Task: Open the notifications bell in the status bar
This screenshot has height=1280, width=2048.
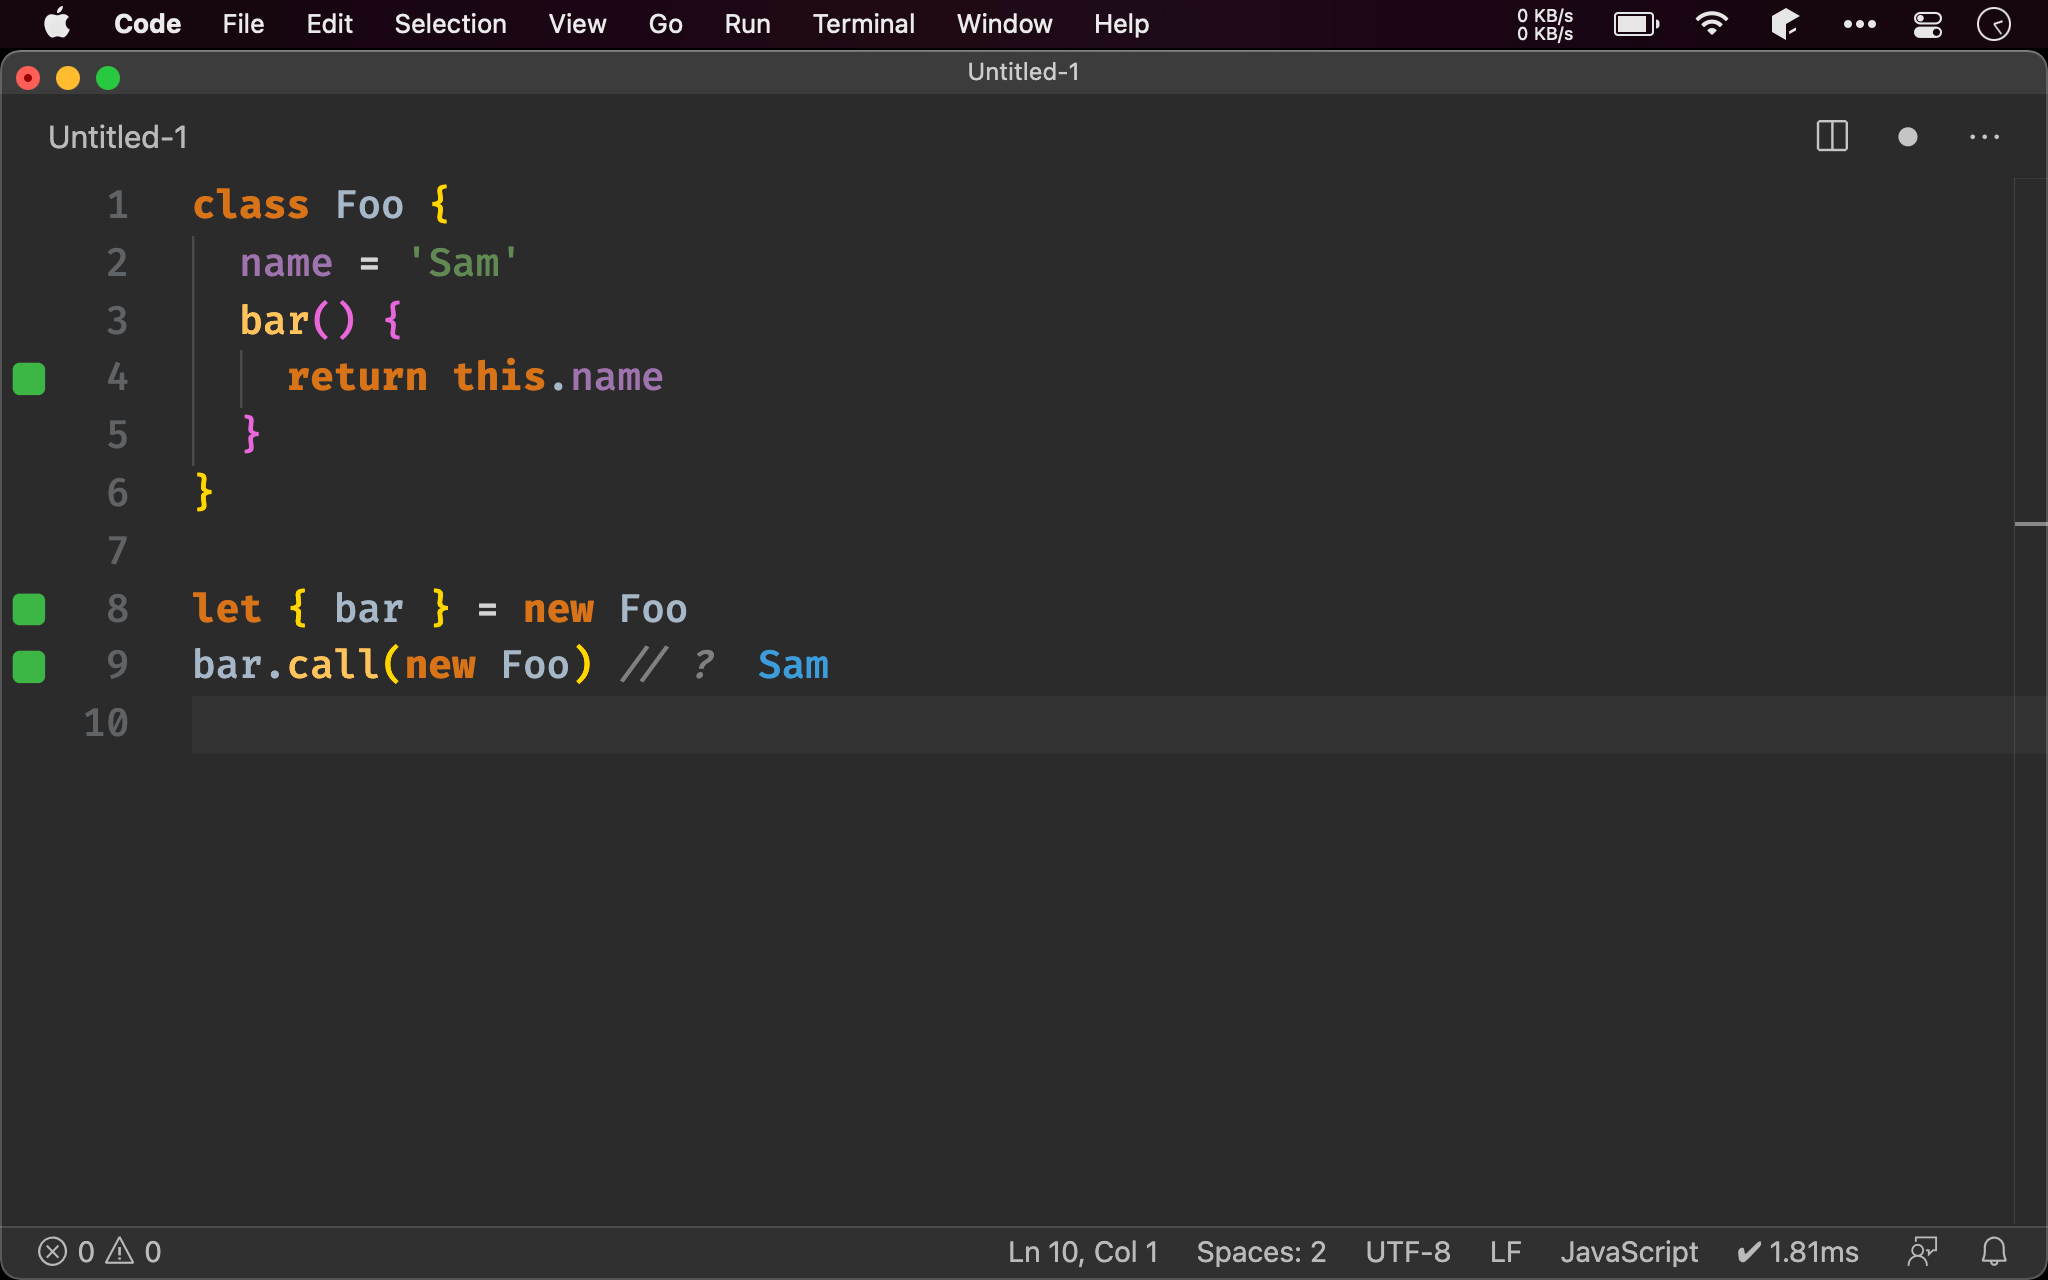Action: (1994, 1251)
